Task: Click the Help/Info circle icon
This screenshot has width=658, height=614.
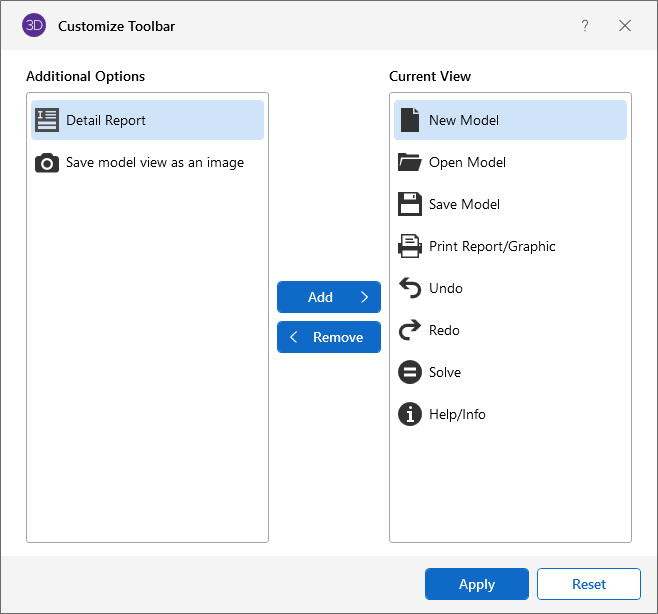Action: (x=410, y=414)
